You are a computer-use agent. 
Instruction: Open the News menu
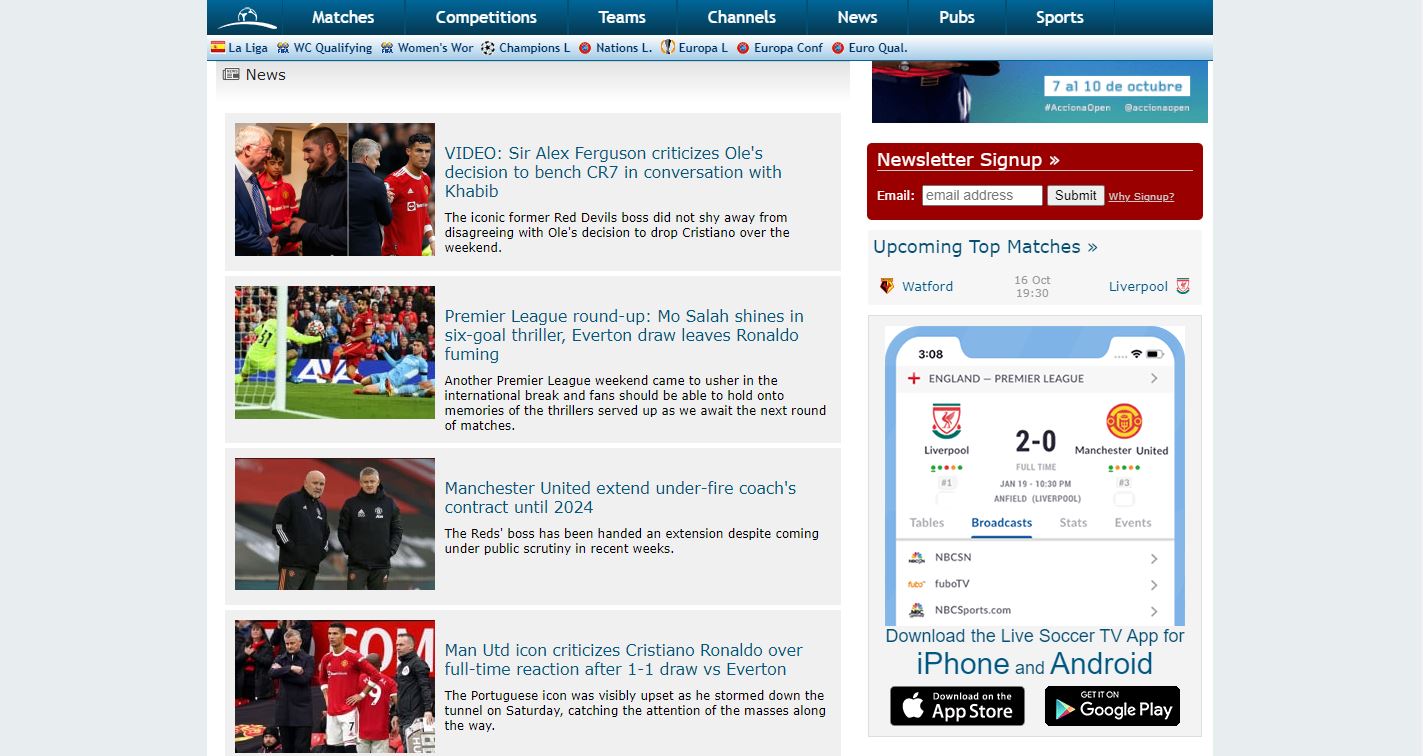857,17
